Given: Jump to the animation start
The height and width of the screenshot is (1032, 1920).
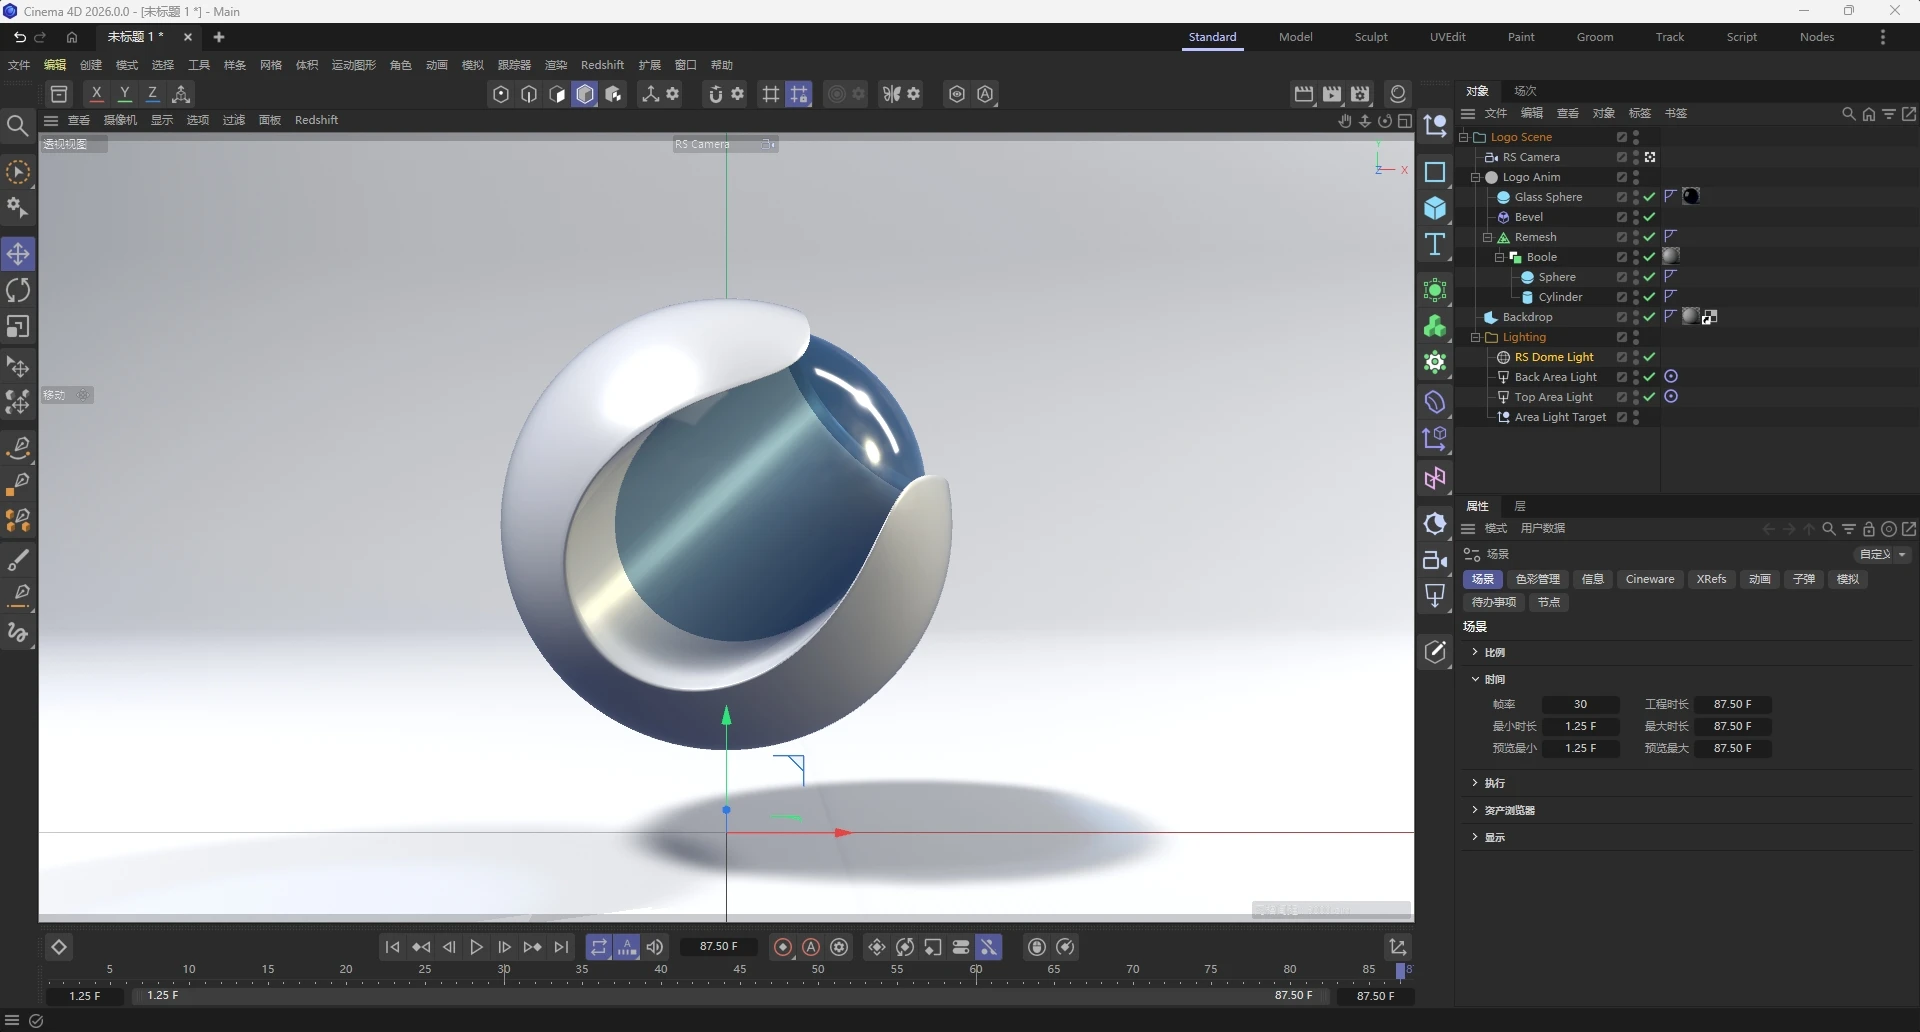Looking at the screenshot, I should [392, 947].
